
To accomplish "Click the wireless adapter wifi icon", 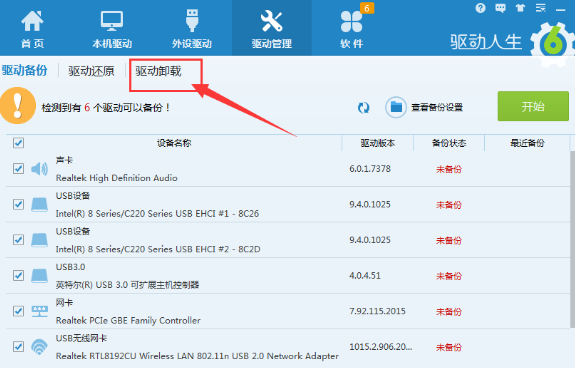I will 39,347.
